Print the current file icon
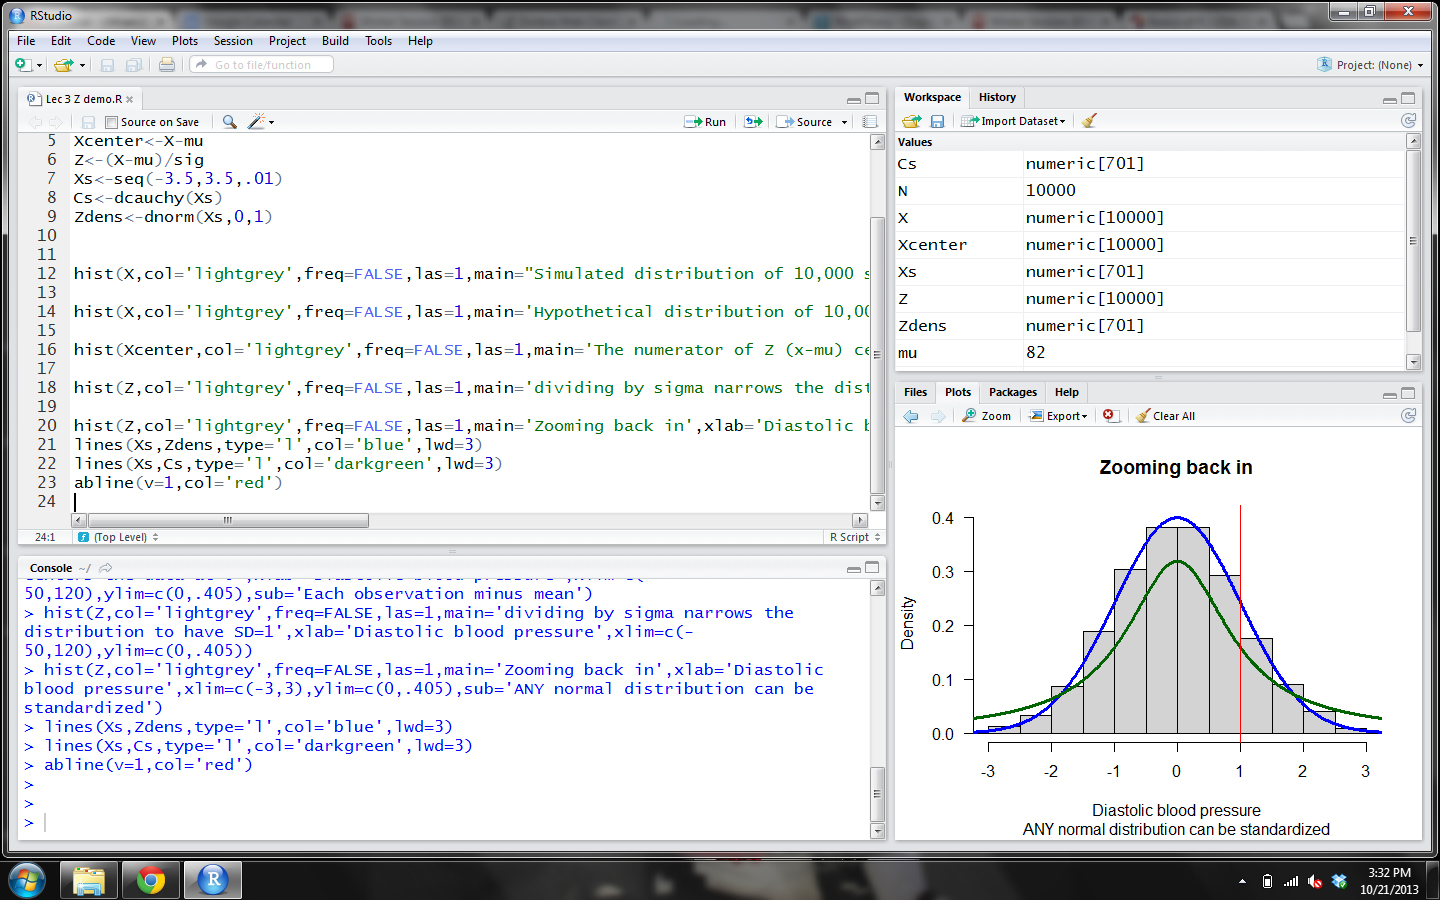The height and width of the screenshot is (900, 1440). [x=167, y=65]
